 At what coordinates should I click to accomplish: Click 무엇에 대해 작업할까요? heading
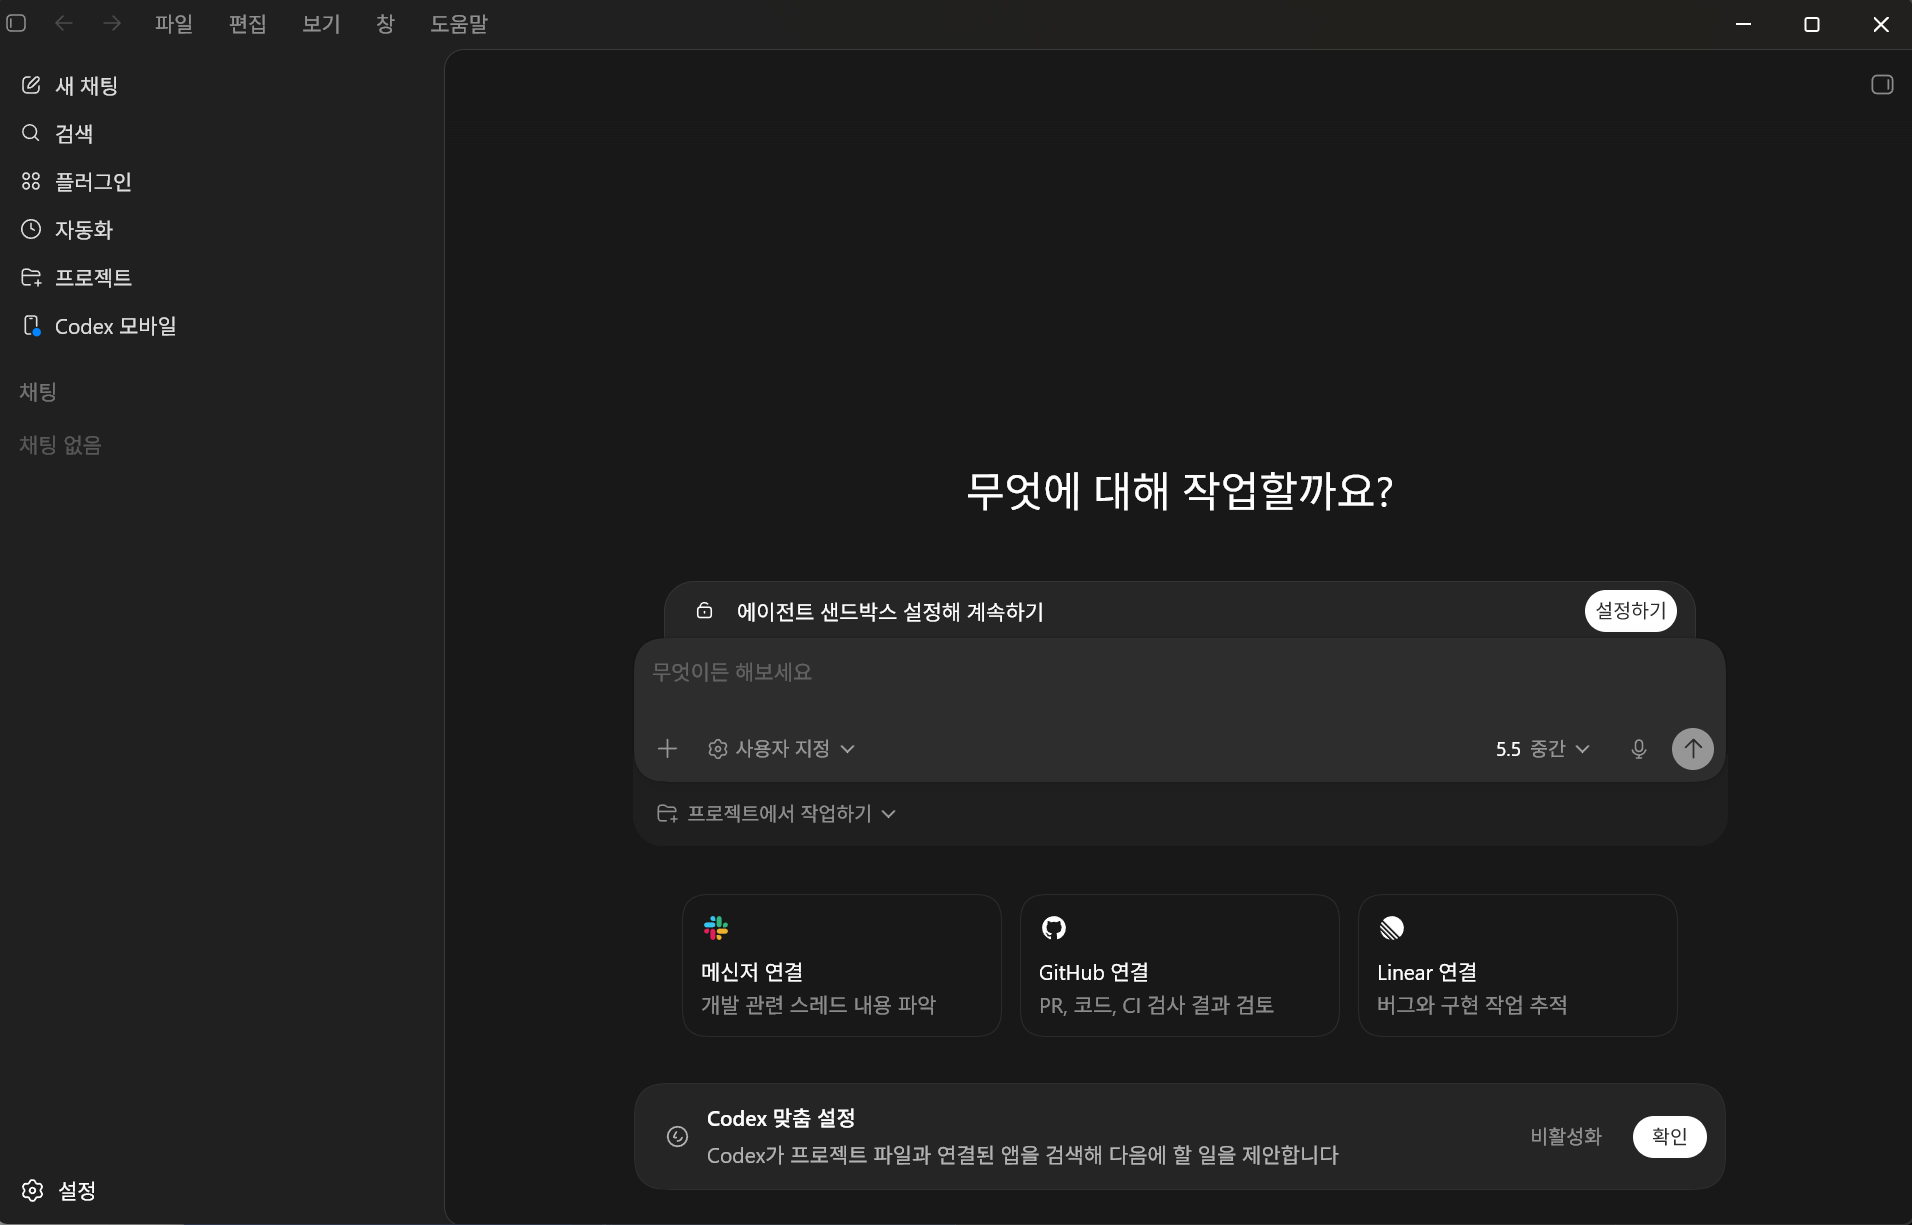coord(1180,491)
